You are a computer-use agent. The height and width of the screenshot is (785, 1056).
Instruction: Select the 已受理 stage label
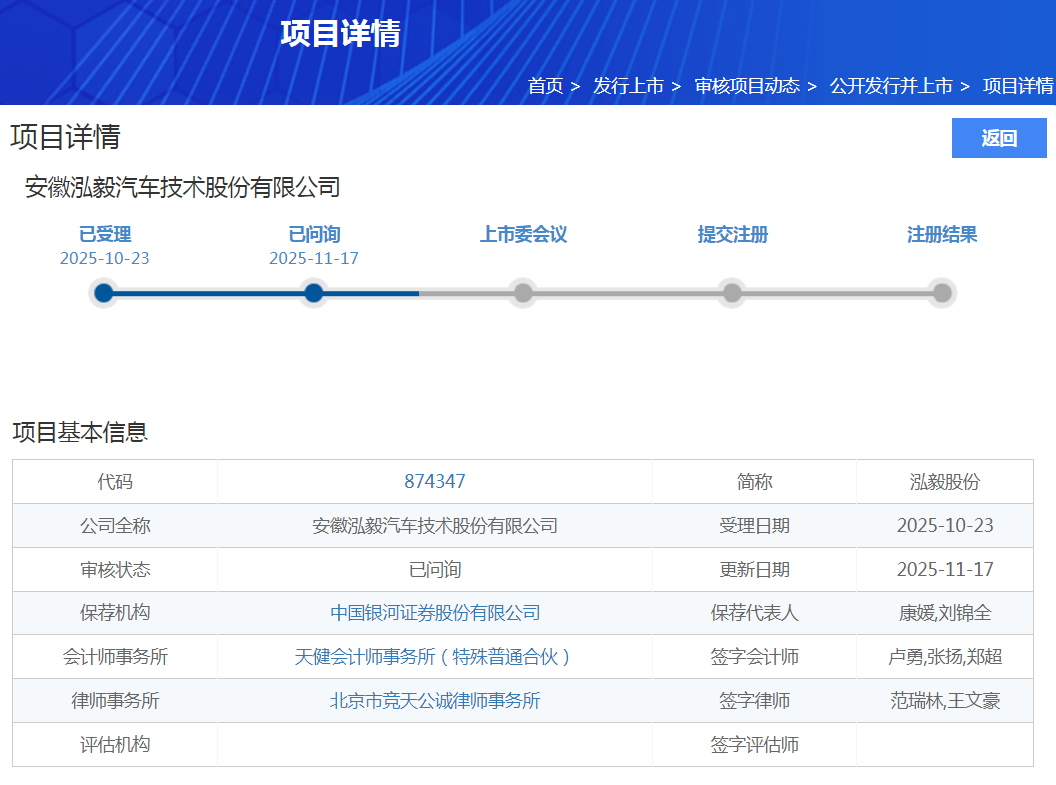(105, 235)
